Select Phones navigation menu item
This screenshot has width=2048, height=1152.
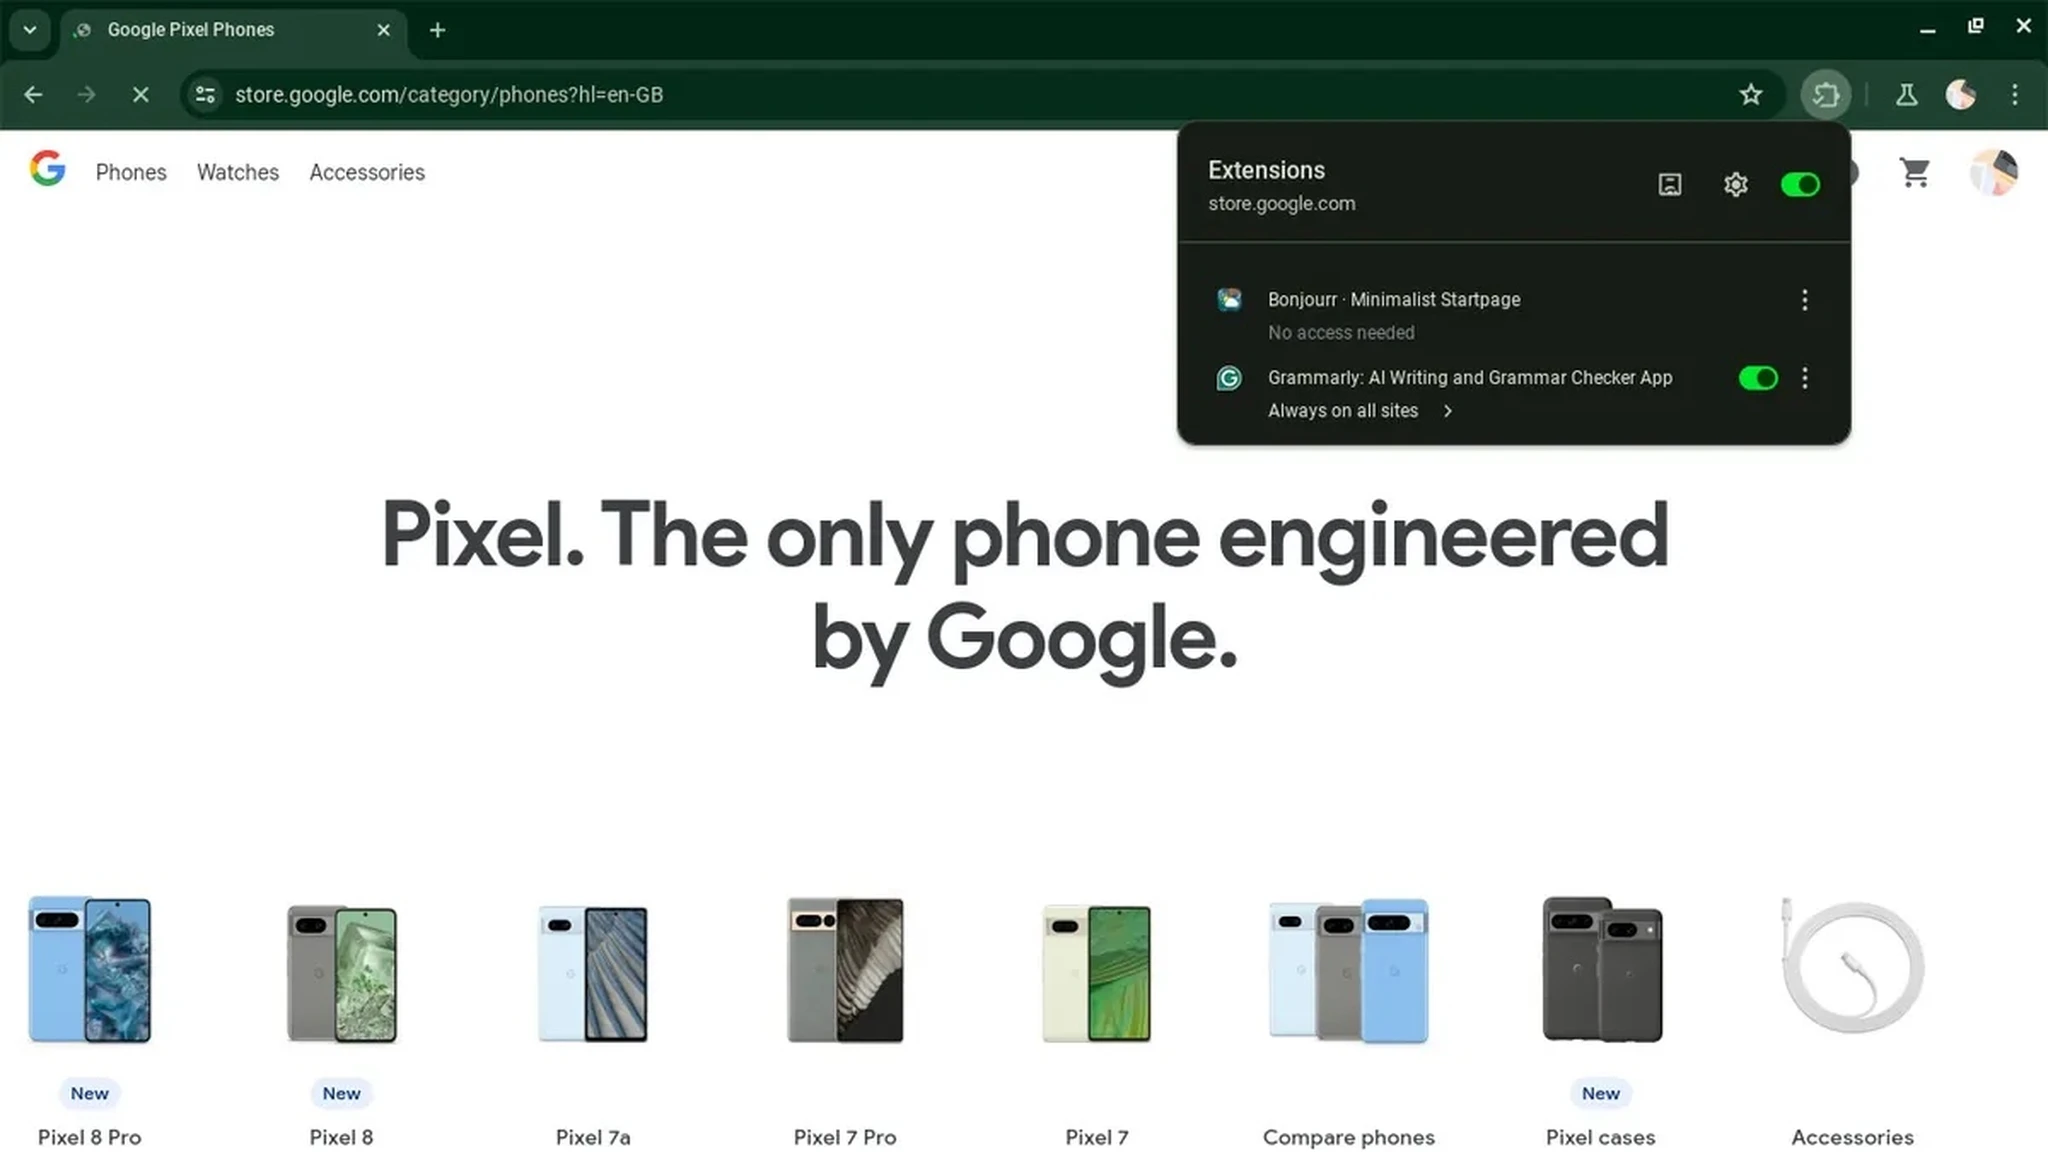coord(131,172)
